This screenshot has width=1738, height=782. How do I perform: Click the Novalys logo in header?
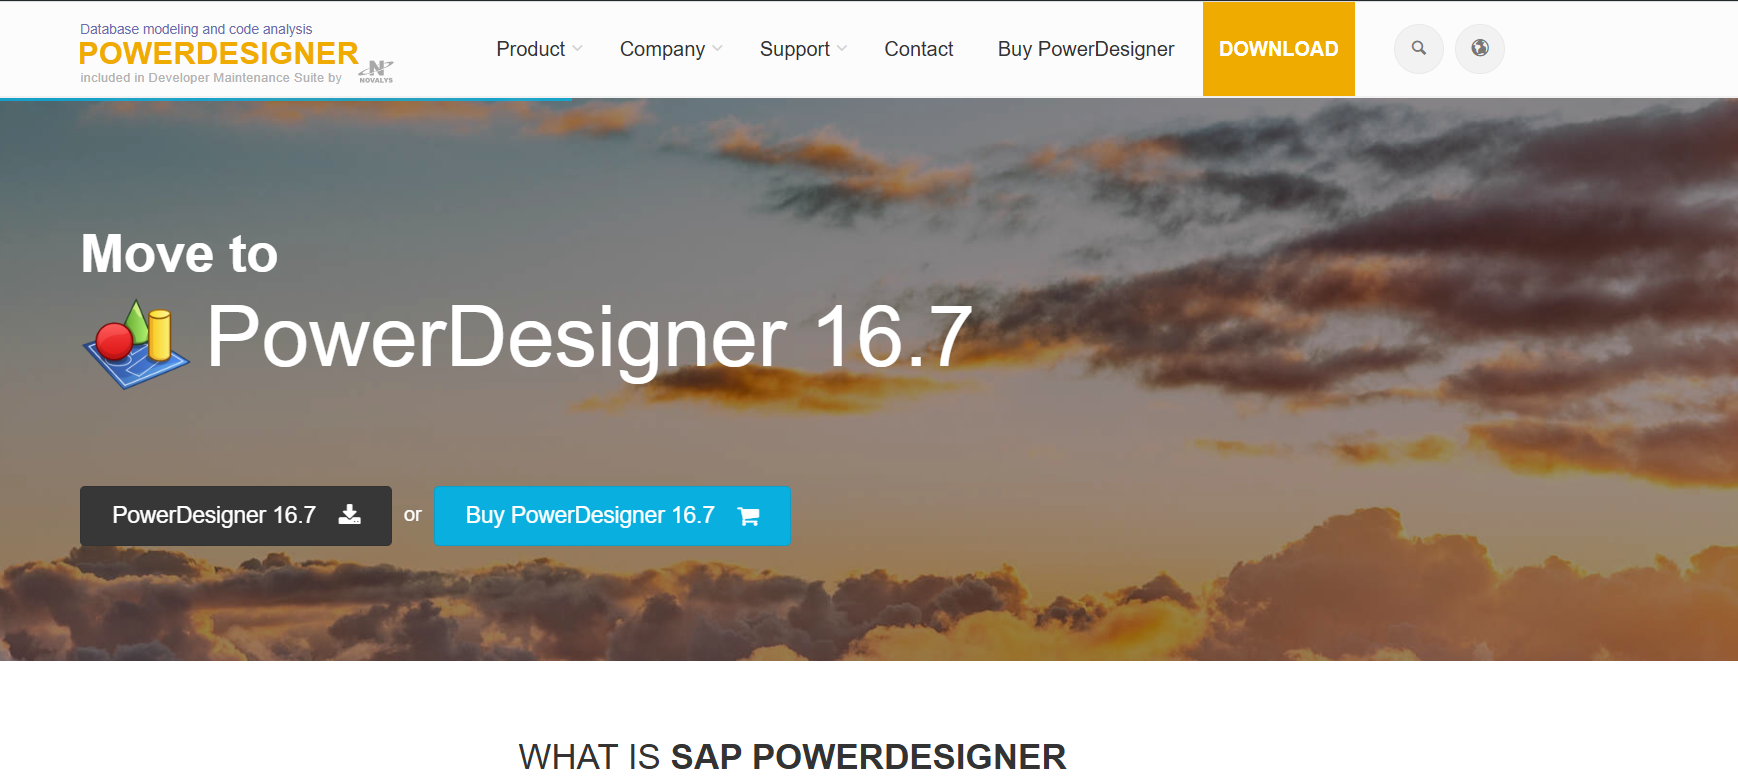[376, 71]
